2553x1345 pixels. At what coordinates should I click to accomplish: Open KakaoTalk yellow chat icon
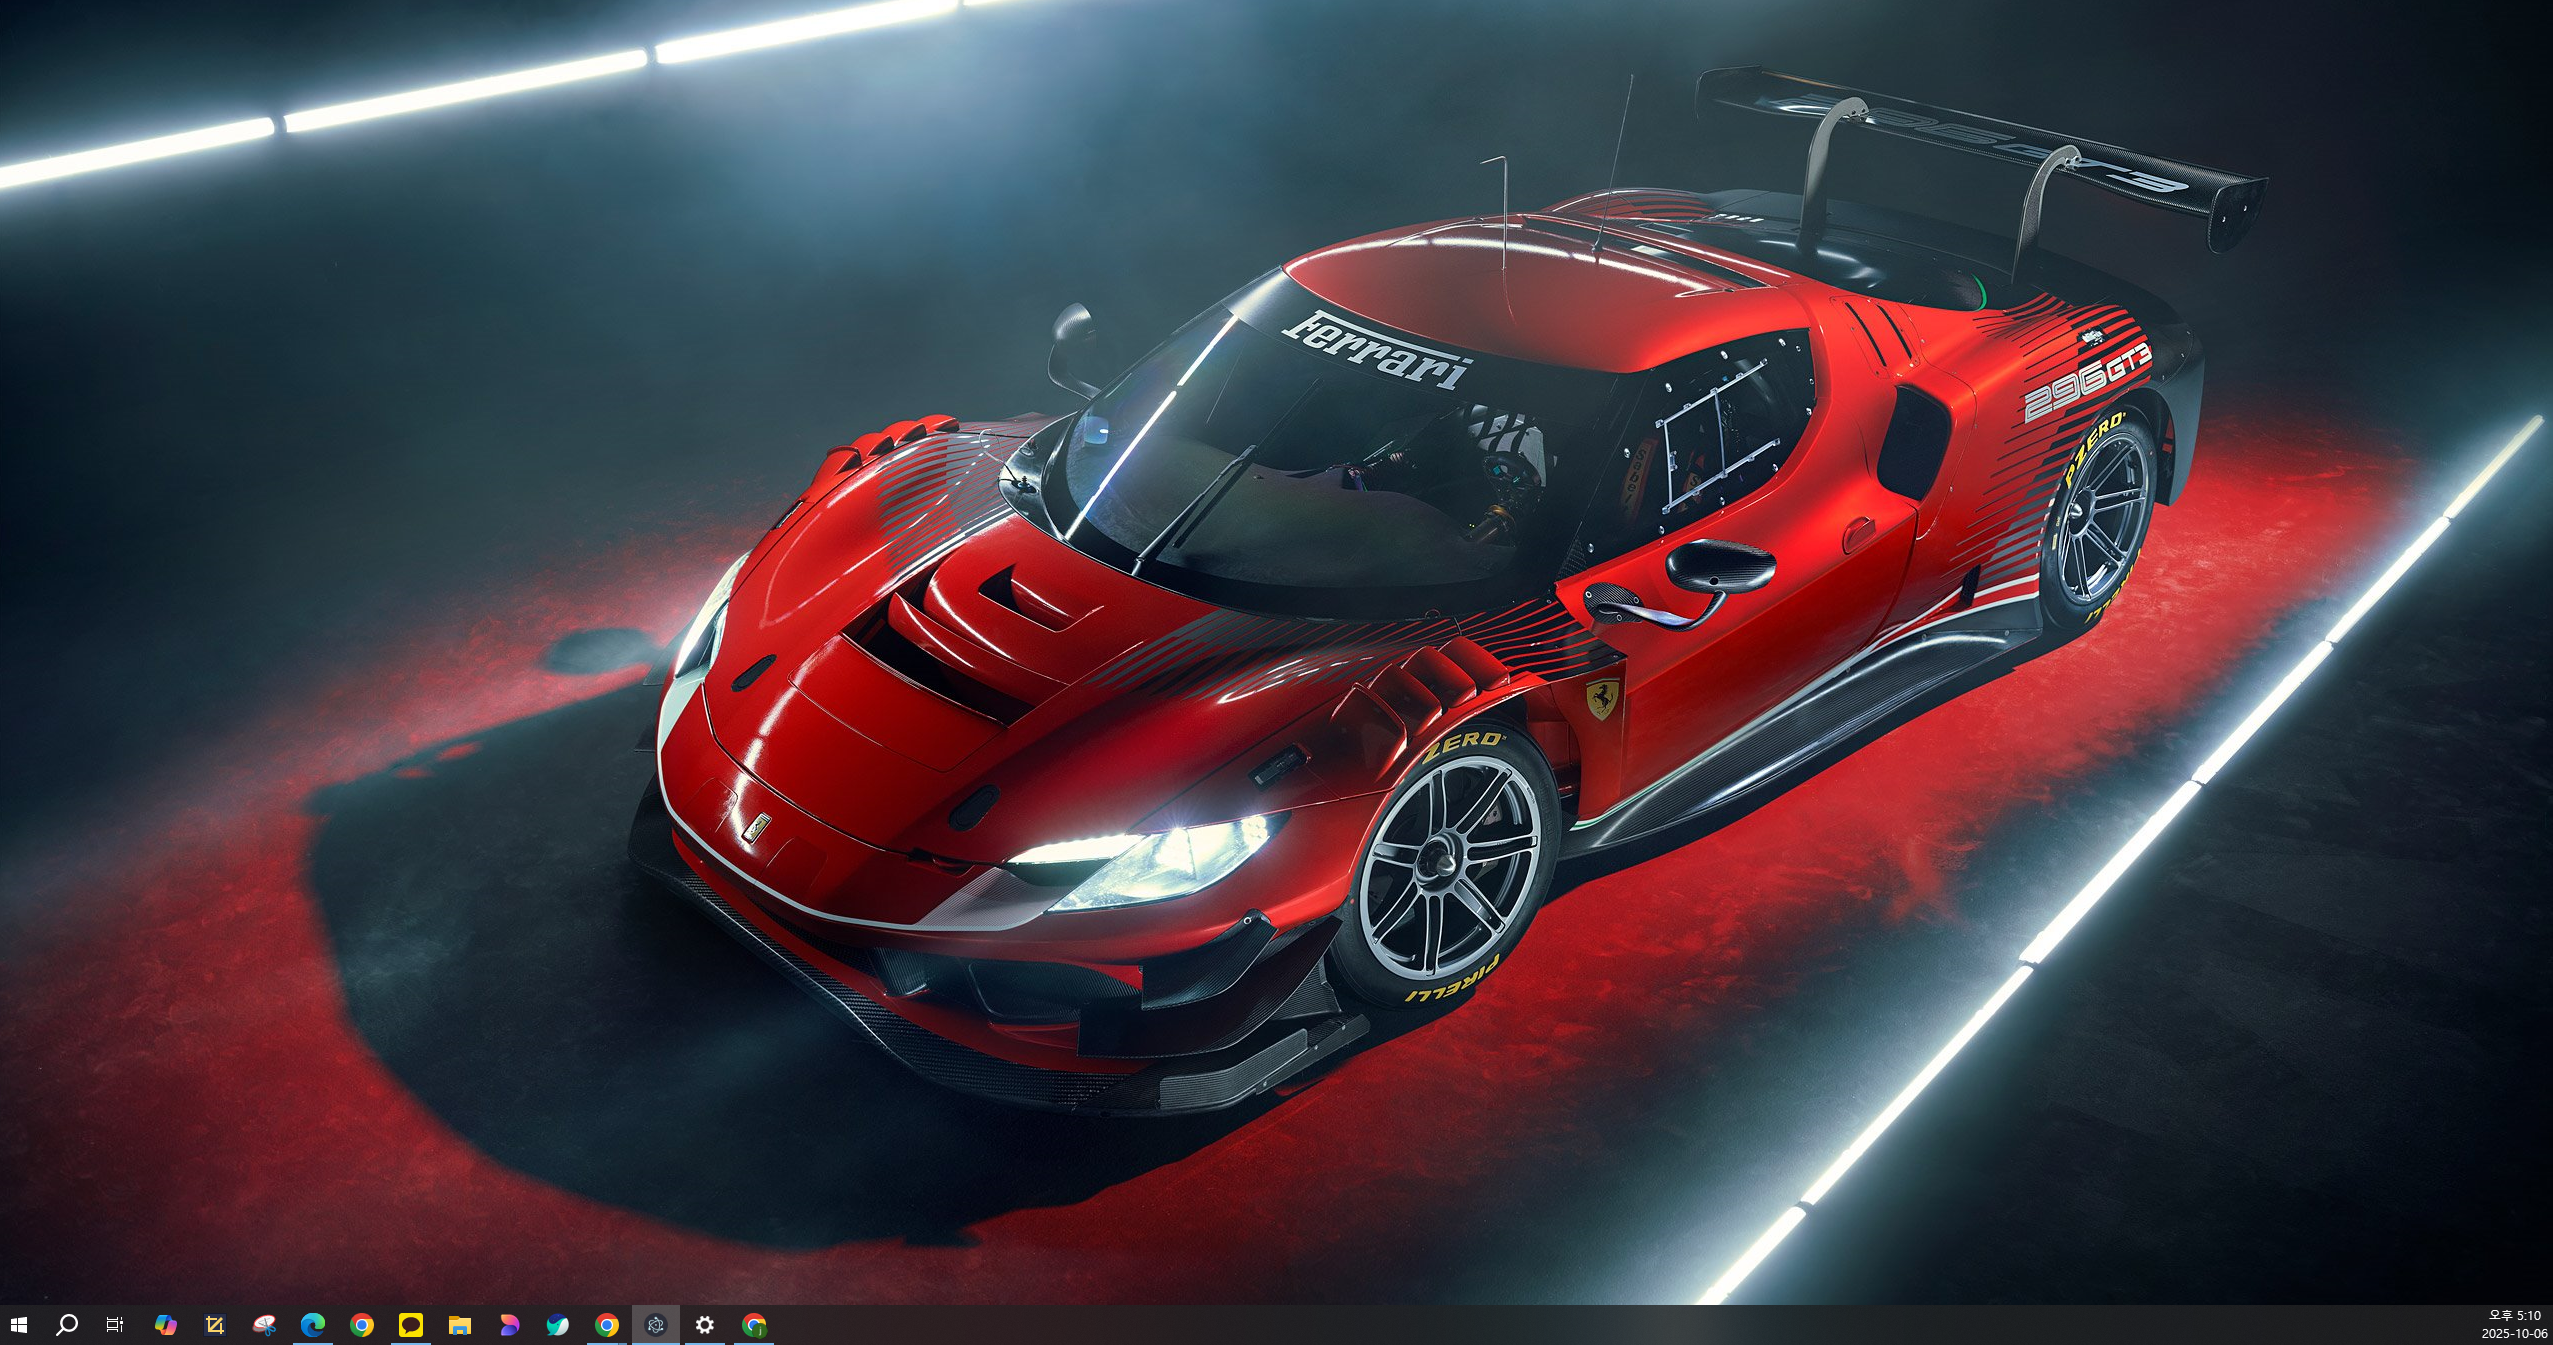(411, 1325)
